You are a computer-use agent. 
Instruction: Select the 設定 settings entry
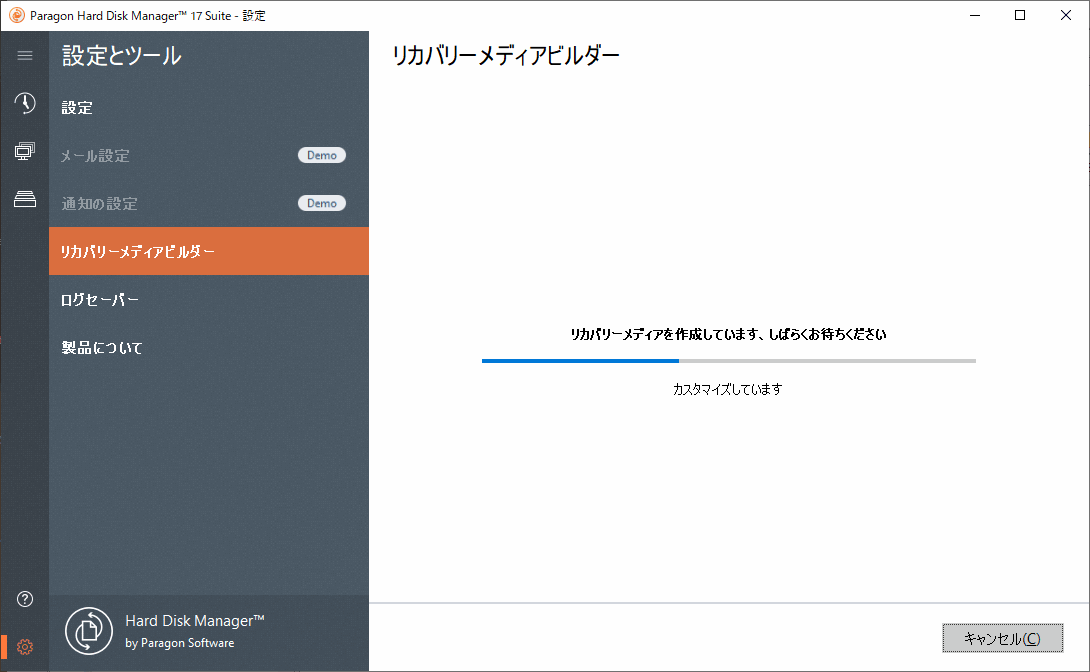(x=77, y=107)
